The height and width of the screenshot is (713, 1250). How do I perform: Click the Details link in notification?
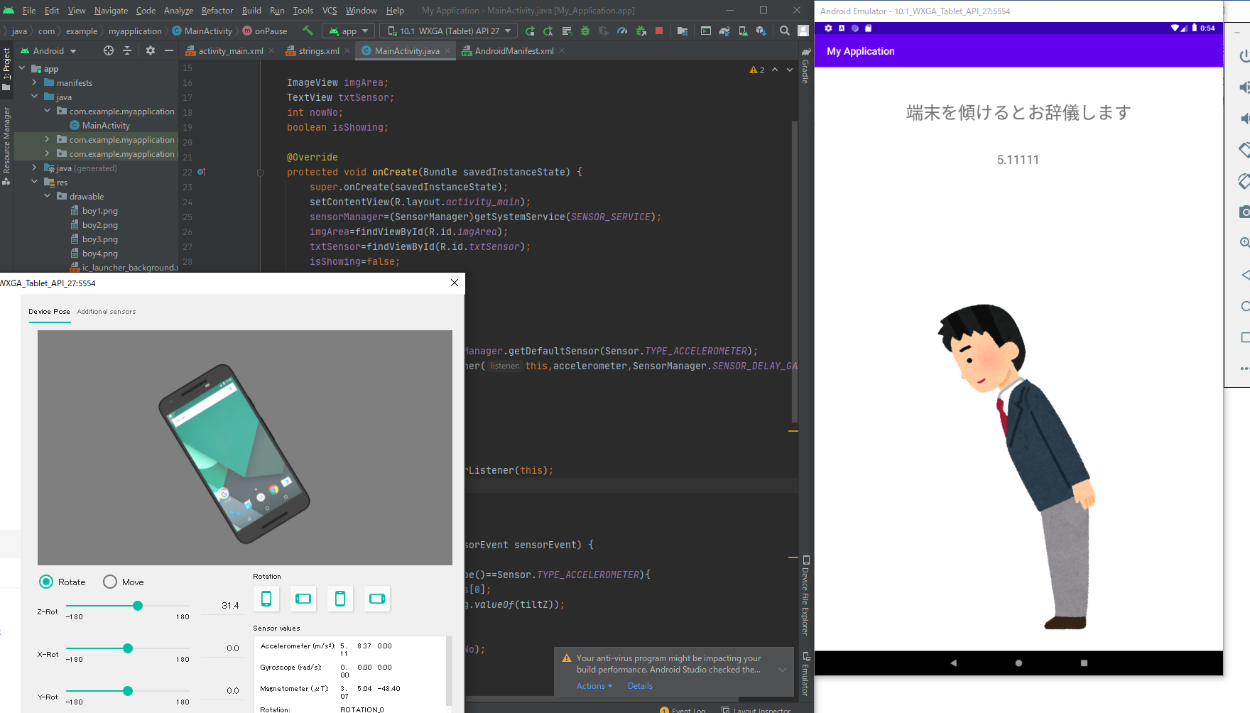[640, 686]
